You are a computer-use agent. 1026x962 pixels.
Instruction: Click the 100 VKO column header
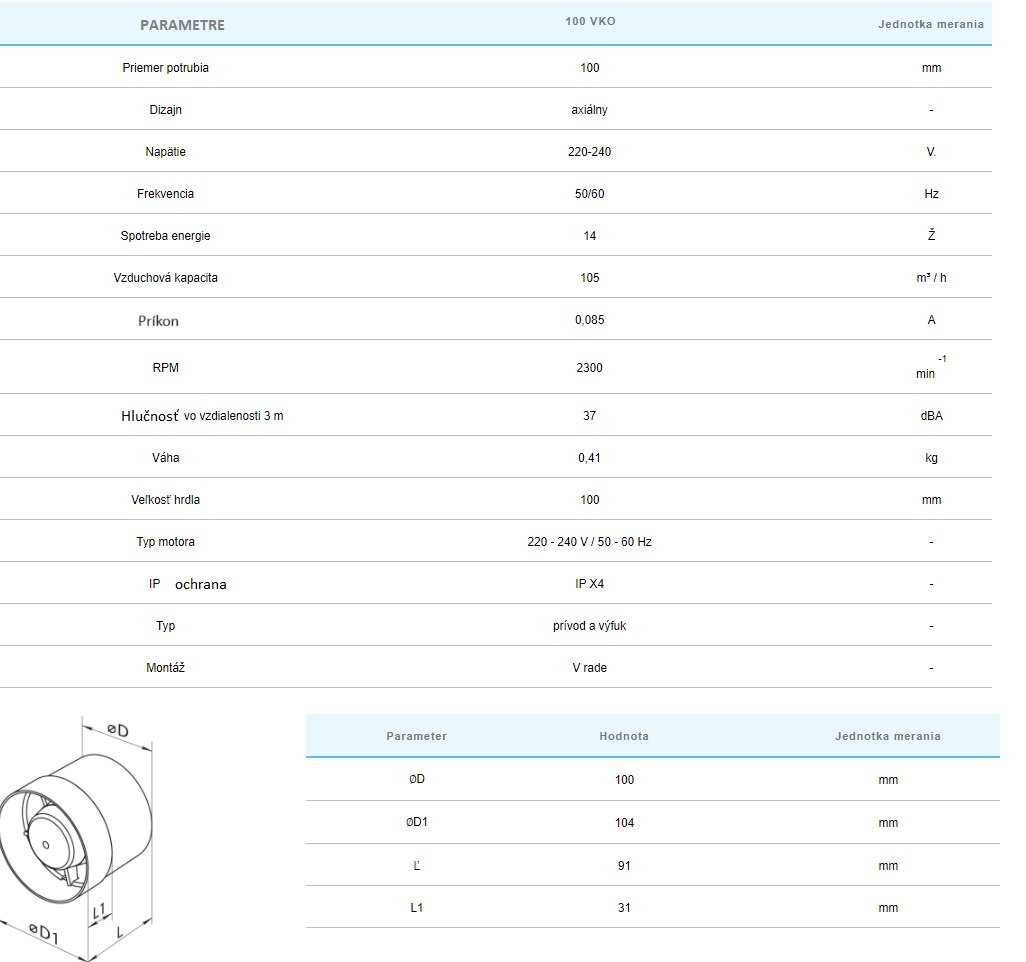590,21
